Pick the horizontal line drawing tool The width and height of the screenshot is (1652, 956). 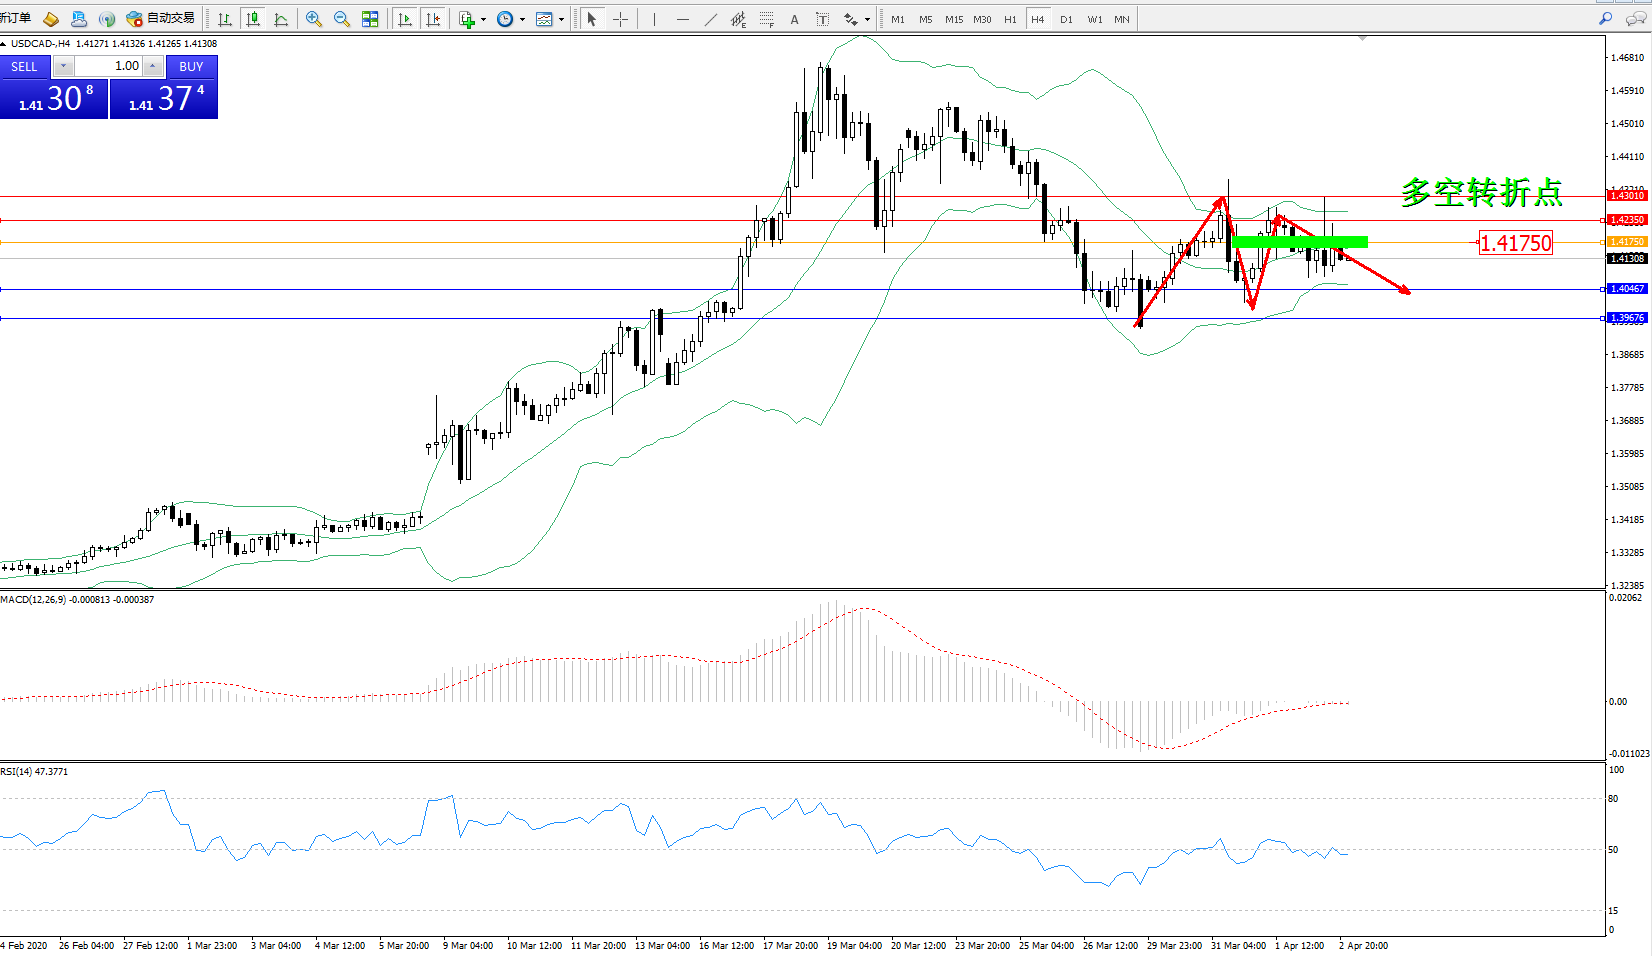click(683, 19)
